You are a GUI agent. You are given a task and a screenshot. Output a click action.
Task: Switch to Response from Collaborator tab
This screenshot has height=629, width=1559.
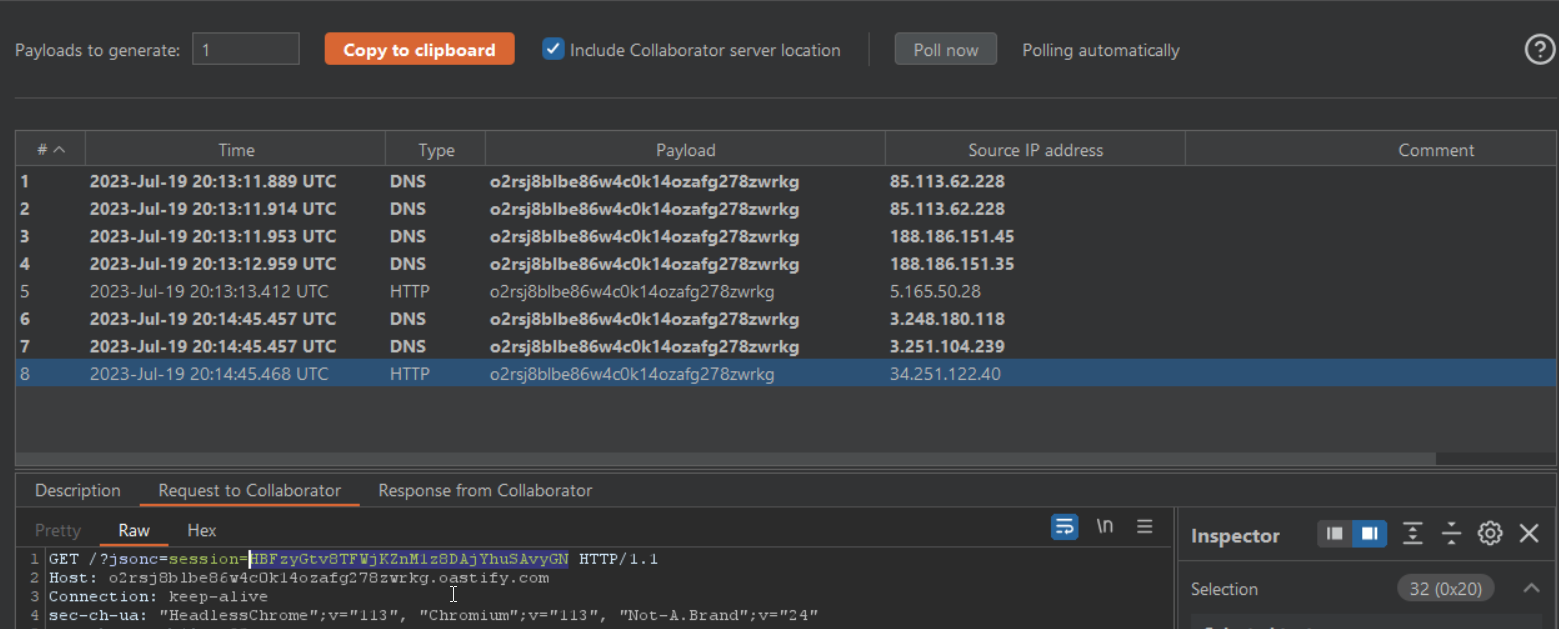click(485, 491)
